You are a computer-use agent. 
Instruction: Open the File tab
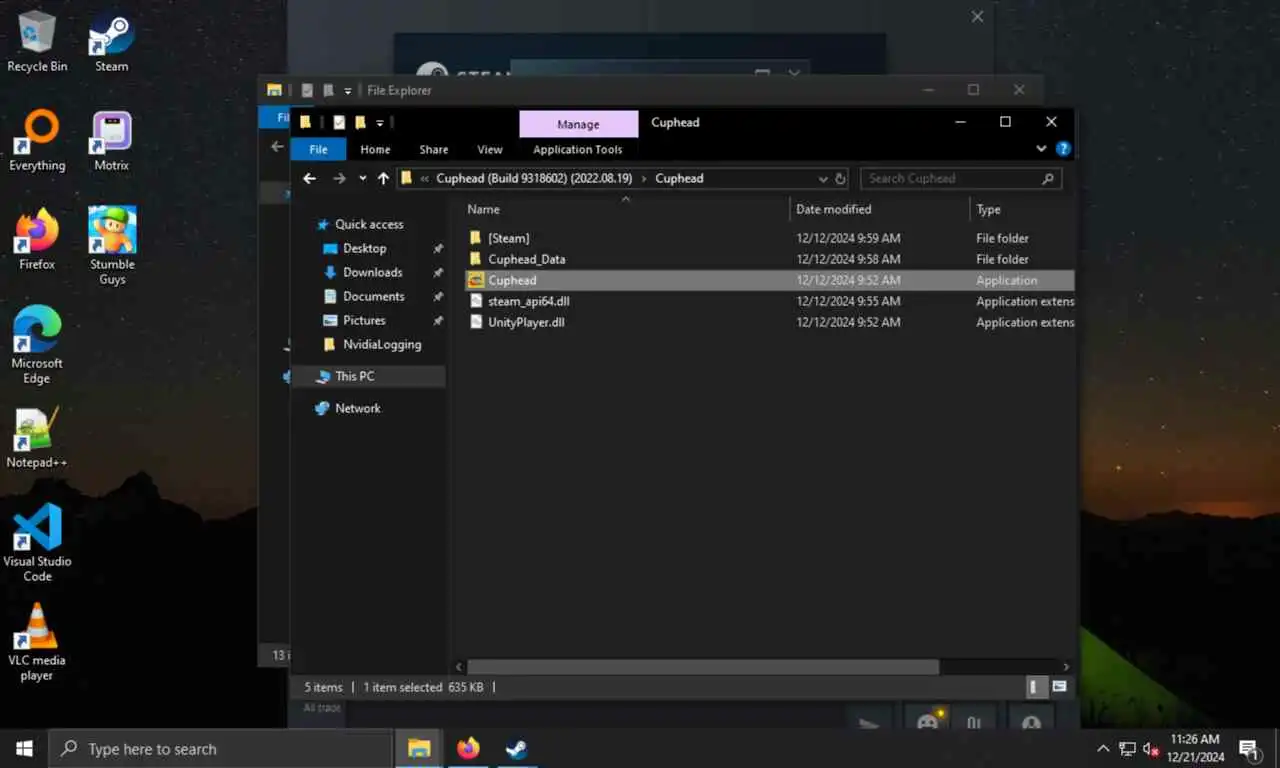point(318,149)
